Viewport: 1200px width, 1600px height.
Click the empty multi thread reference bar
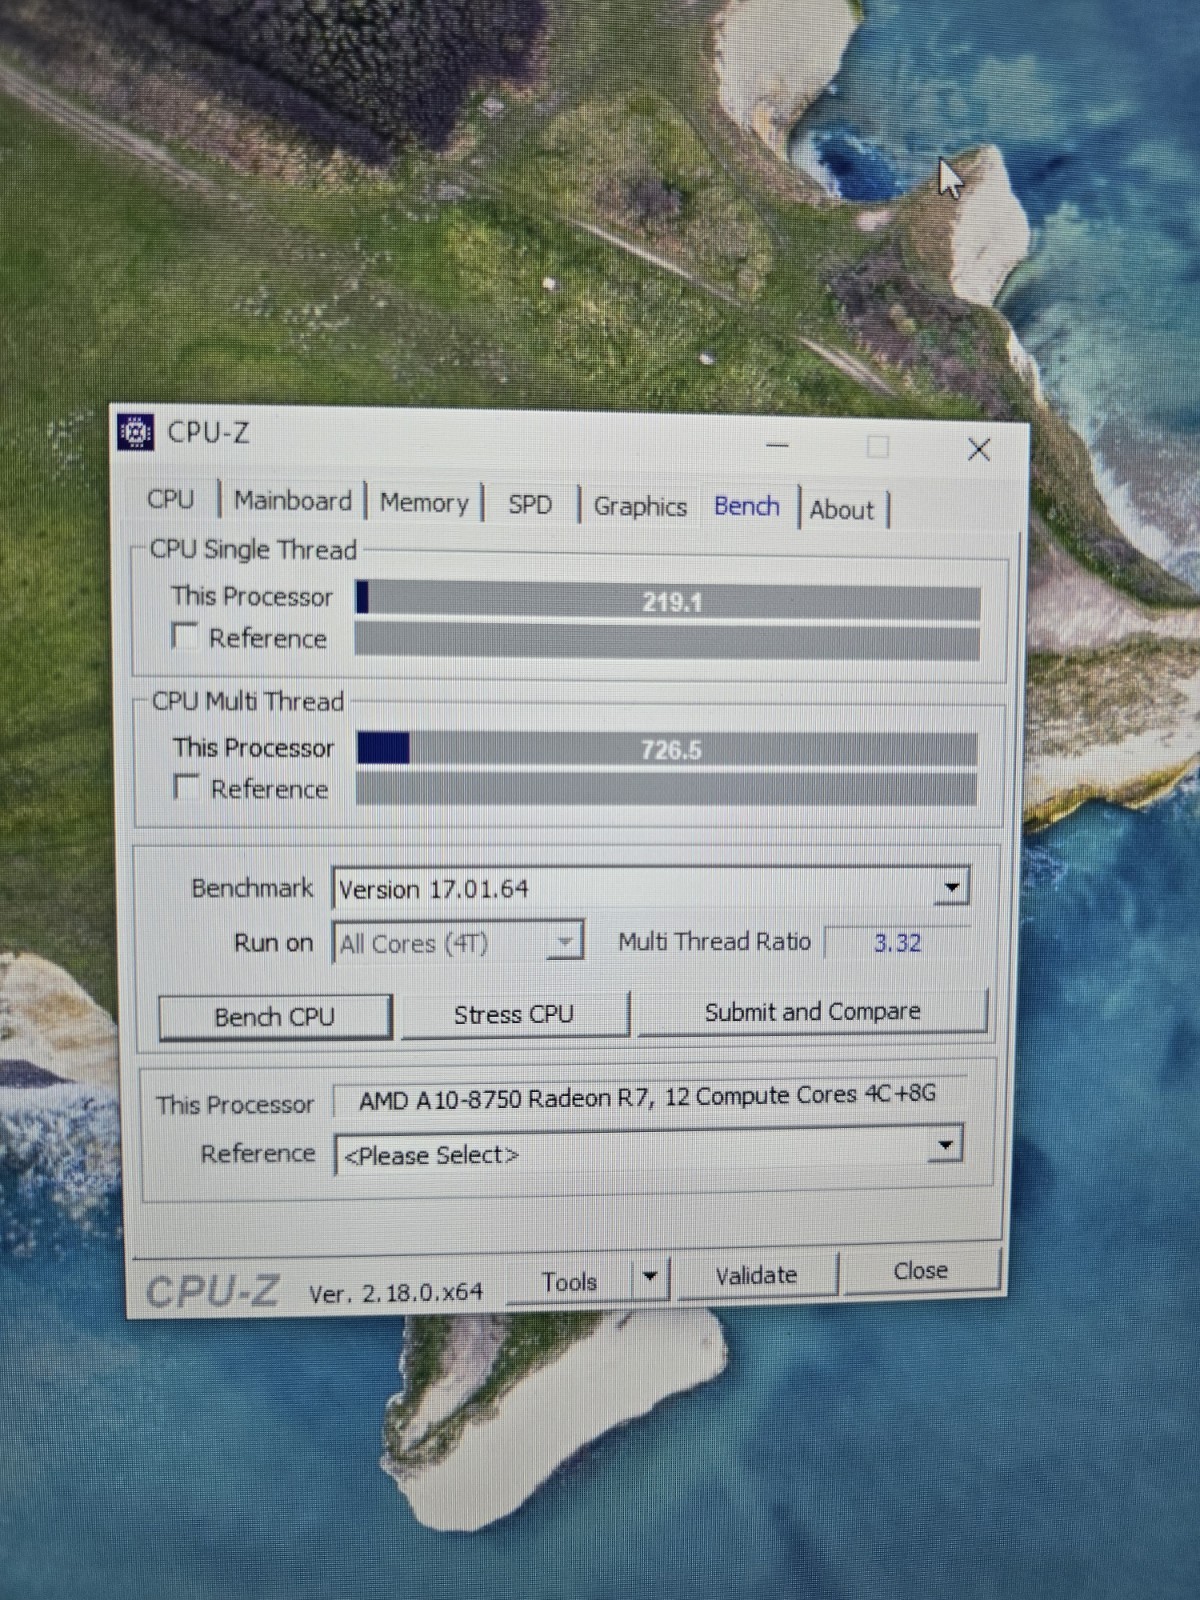click(x=666, y=788)
